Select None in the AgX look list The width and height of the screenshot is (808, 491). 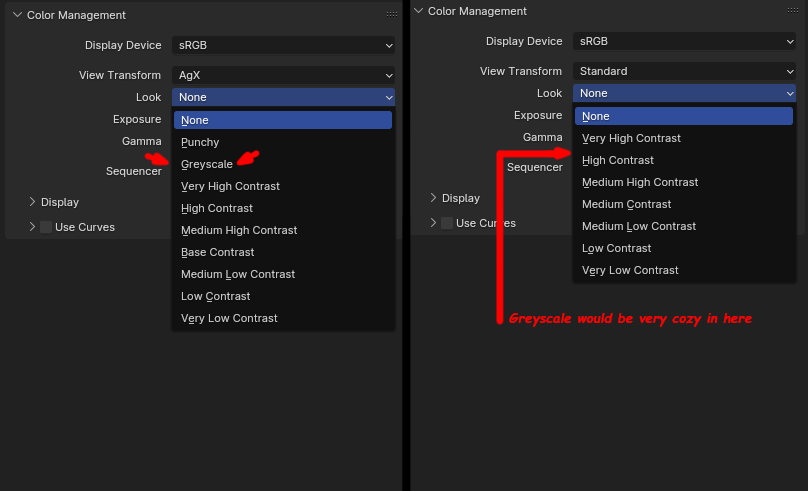(283, 120)
